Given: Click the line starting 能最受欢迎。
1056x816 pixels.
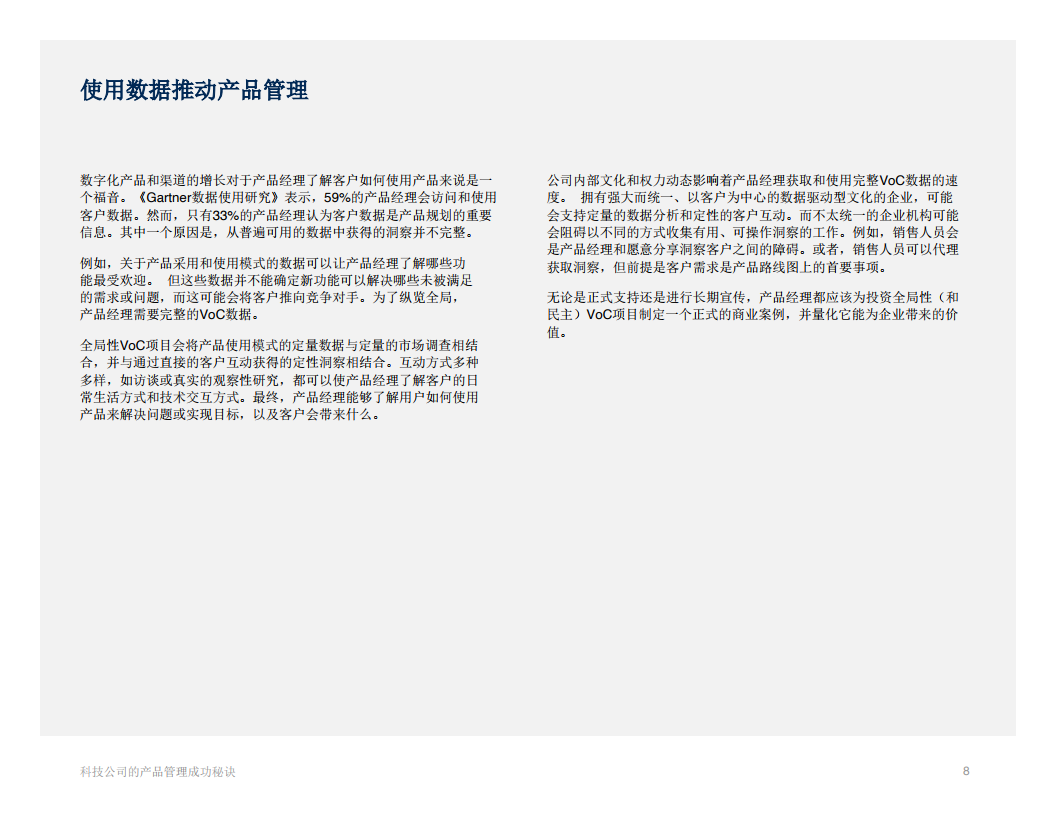Looking at the screenshot, I should click(x=276, y=280).
